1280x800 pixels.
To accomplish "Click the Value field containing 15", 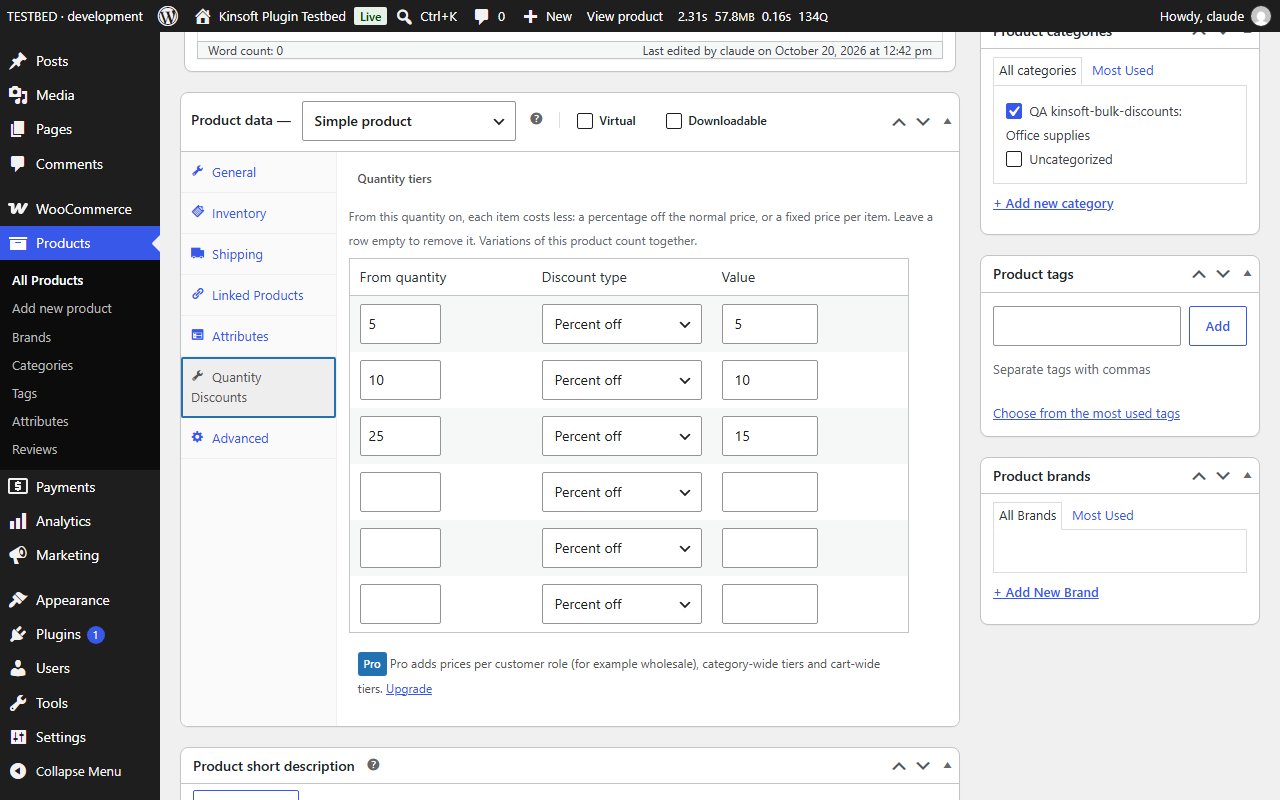I will (x=770, y=436).
